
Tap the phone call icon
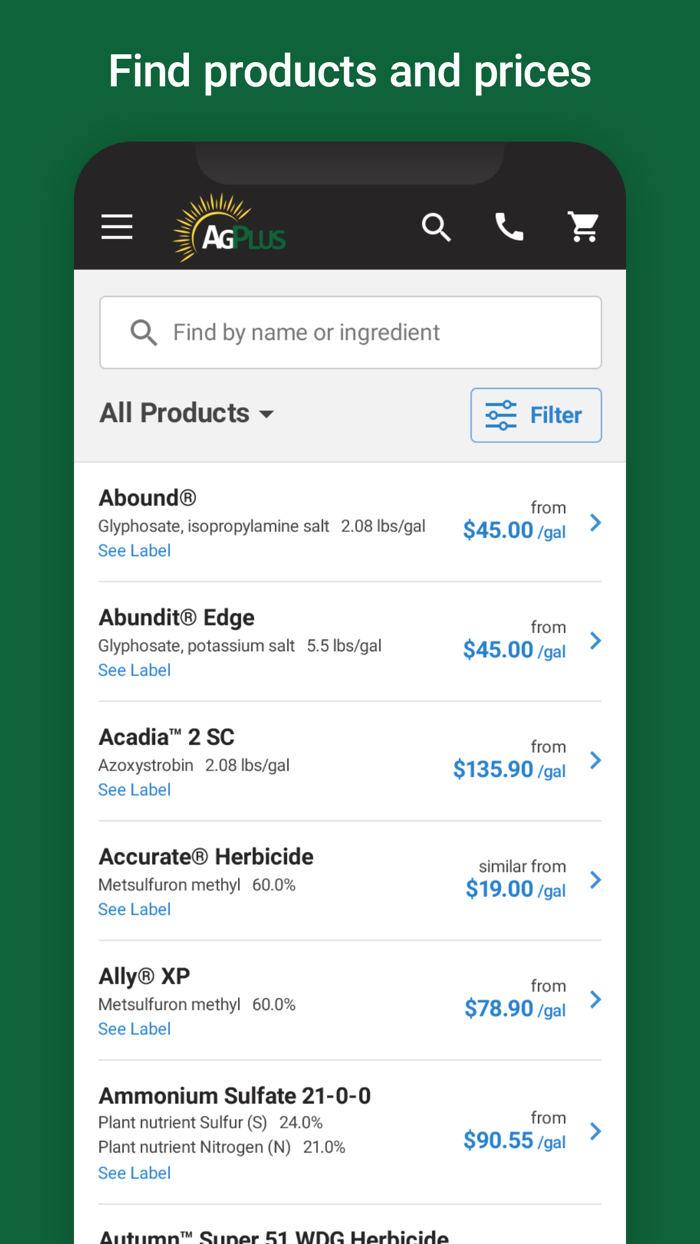[510, 227]
